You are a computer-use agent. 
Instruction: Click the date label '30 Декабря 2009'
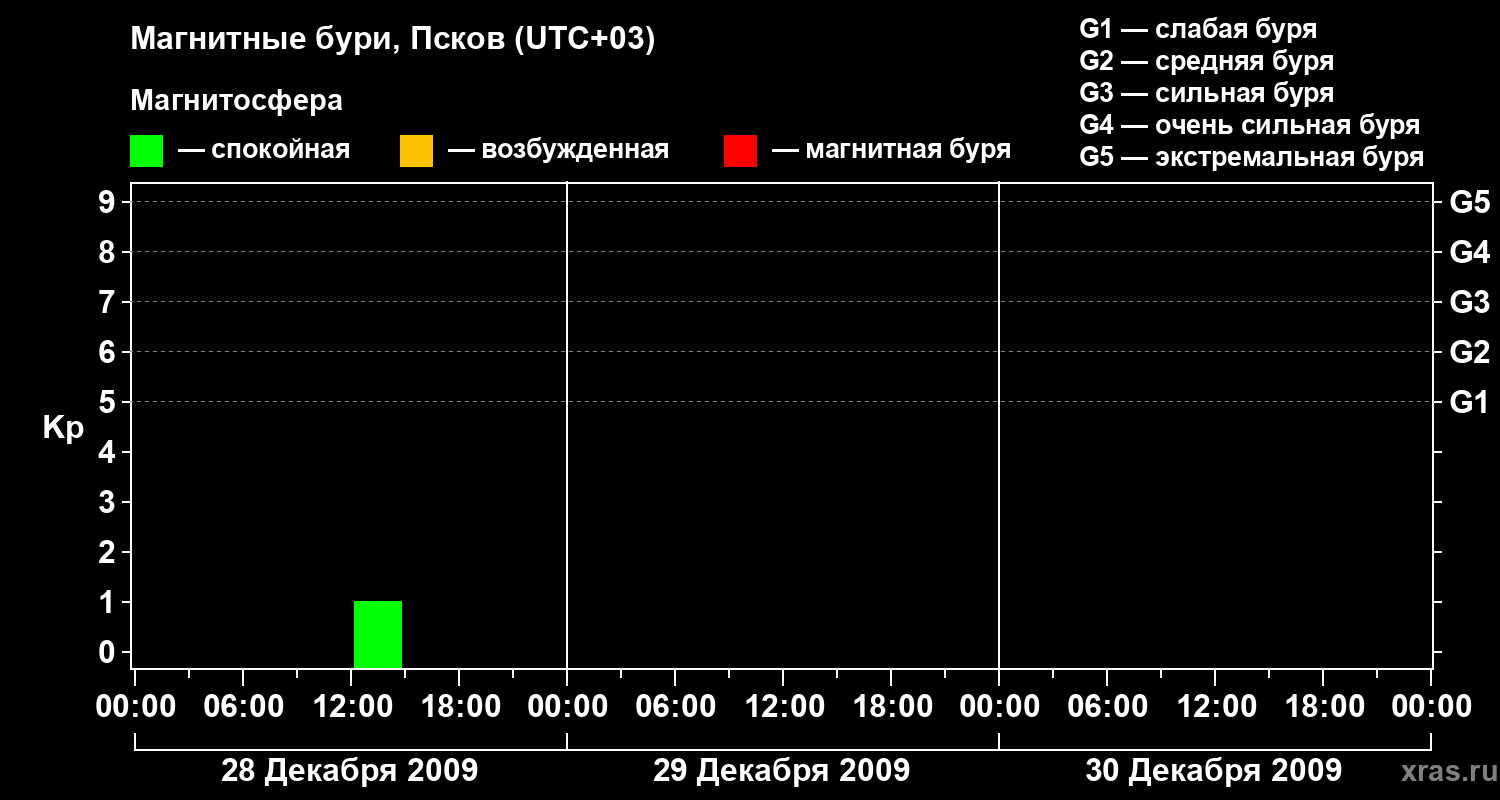coord(1213,771)
